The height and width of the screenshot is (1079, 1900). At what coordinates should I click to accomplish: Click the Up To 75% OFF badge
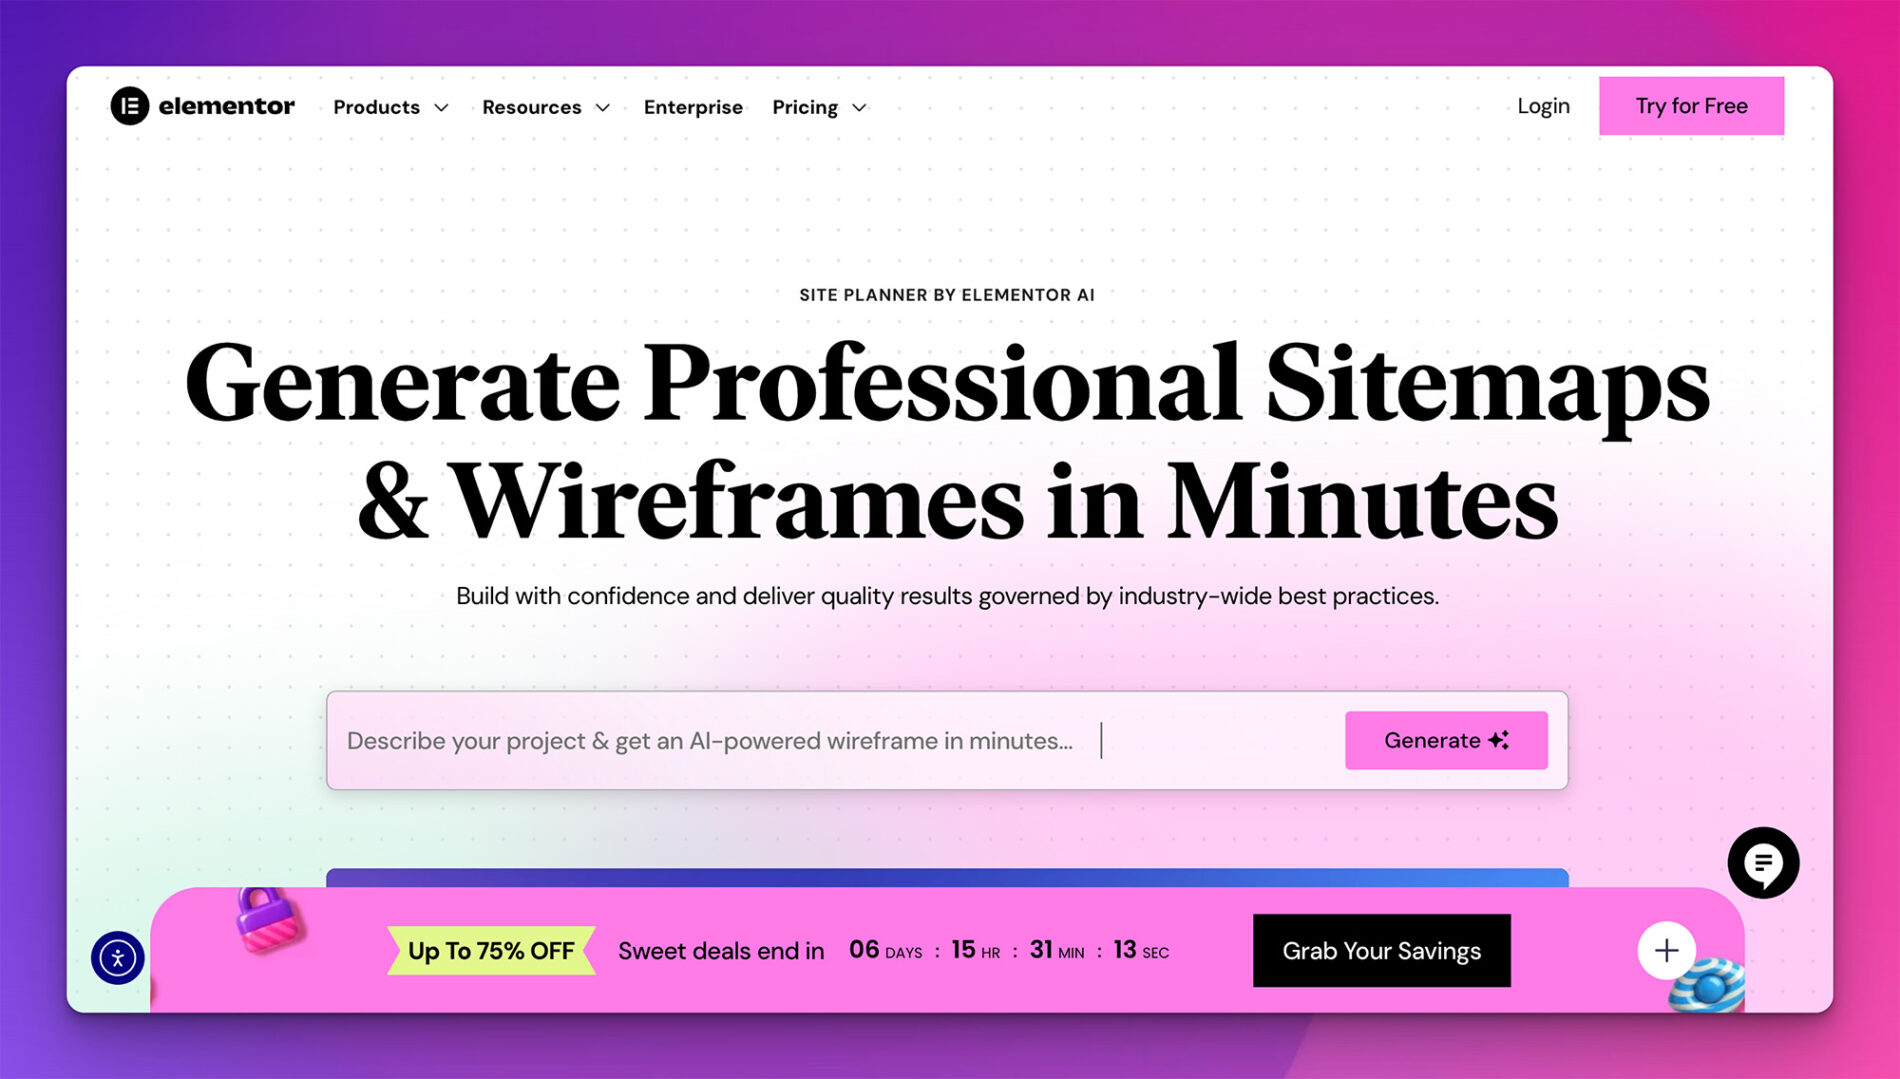click(491, 950)
